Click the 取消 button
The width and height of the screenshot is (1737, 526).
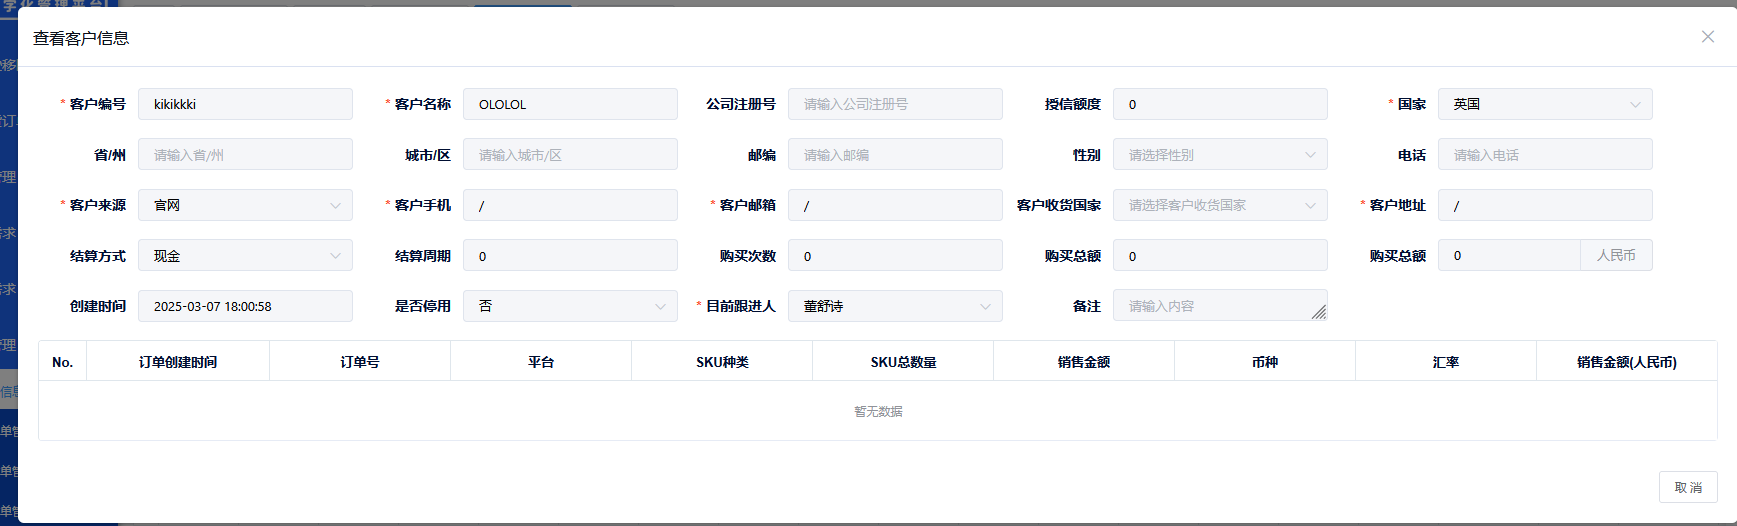tap(1687, 487)
